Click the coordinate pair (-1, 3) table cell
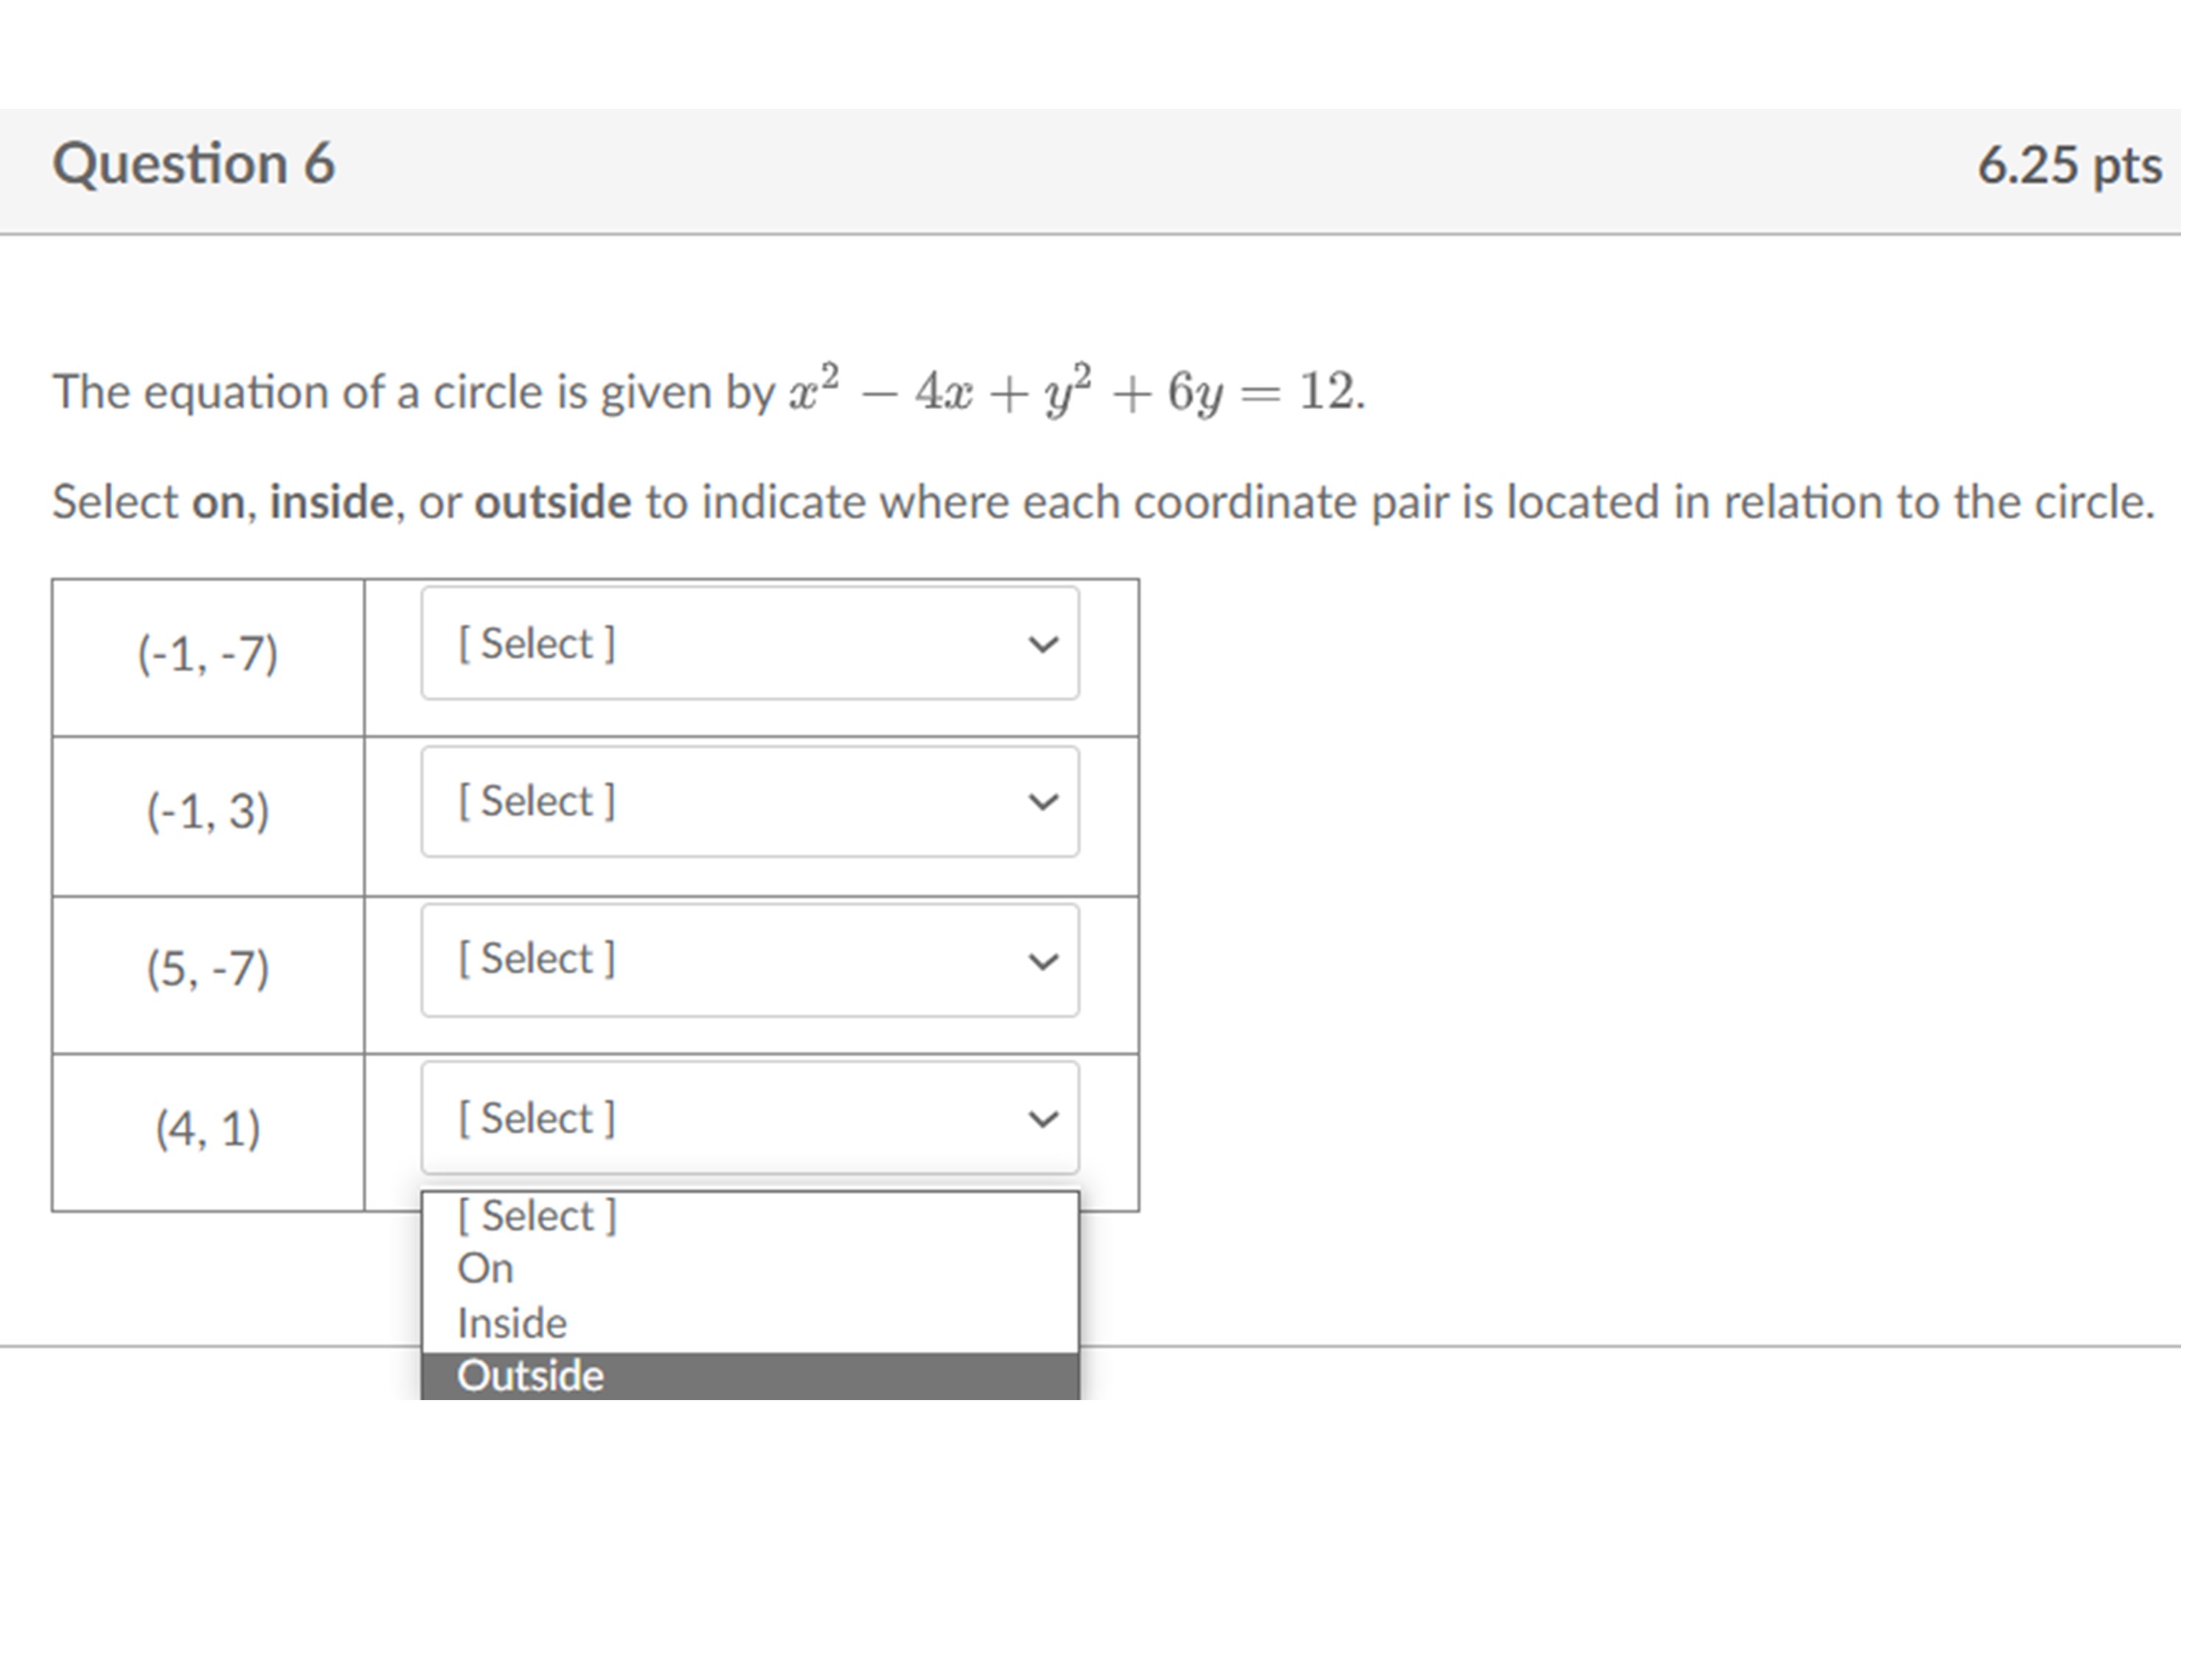This screenshot has height=1659, width=2212. click(x=208, y=812)
